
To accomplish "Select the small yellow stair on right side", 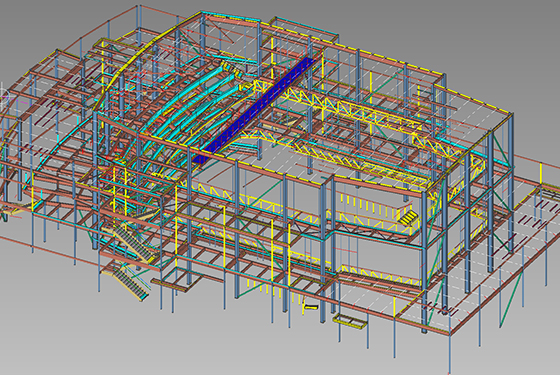I will coord(408,217).
